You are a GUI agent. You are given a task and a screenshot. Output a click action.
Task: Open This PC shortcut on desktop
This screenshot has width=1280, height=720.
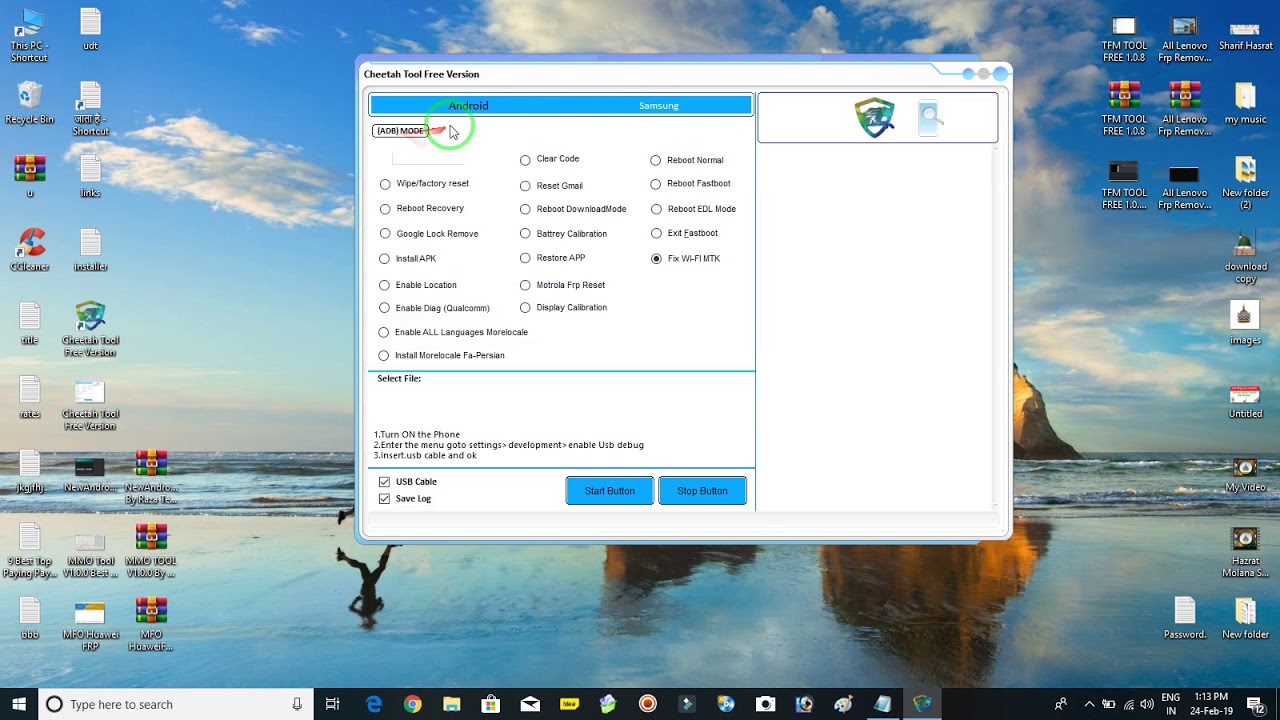(x=29, y=35)
